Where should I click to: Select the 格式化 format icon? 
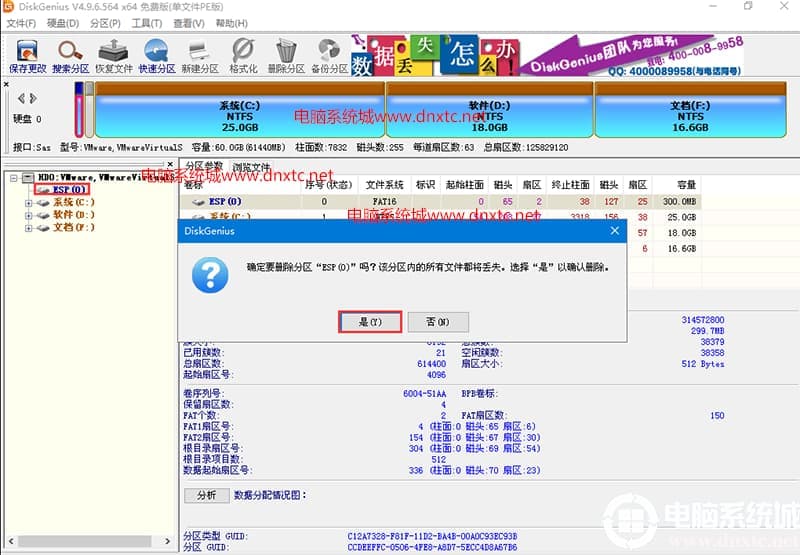tap(243, 56)
